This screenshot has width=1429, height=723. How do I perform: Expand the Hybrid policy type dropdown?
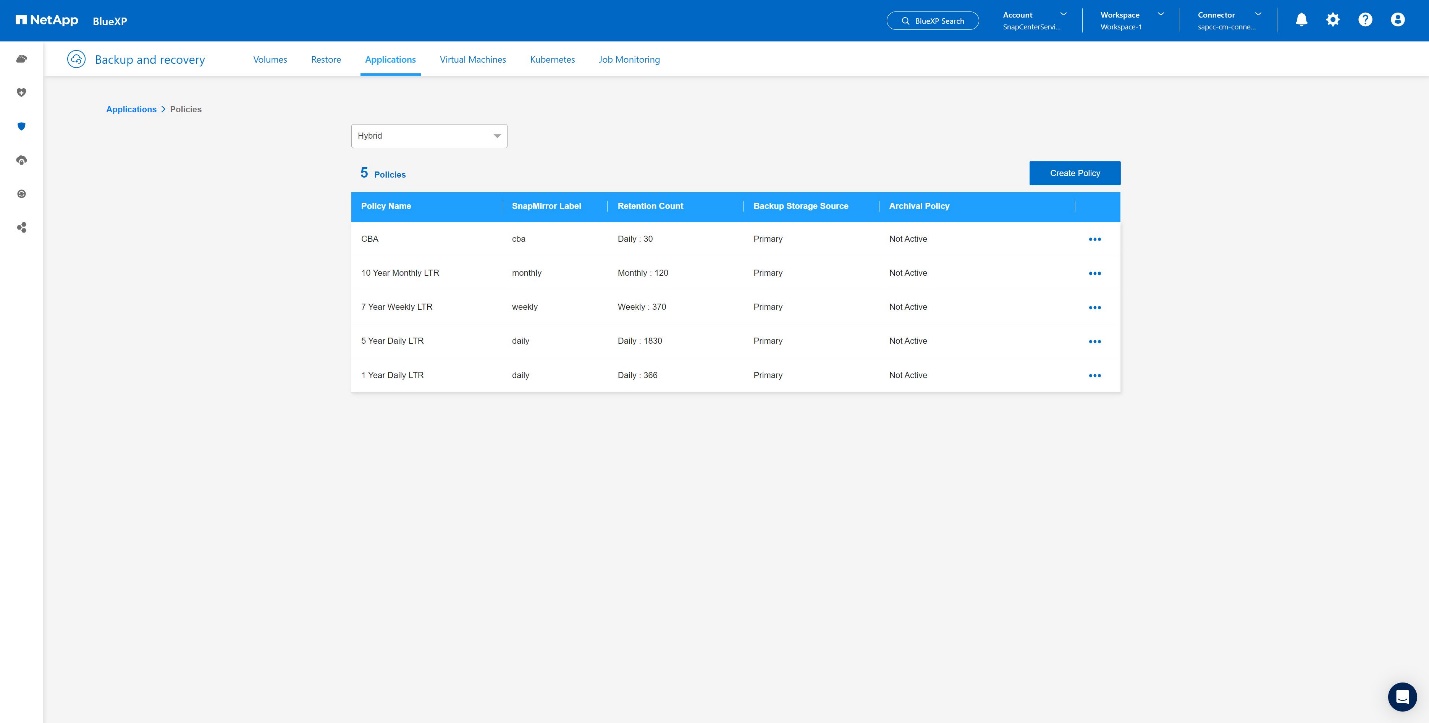point(429,136)
